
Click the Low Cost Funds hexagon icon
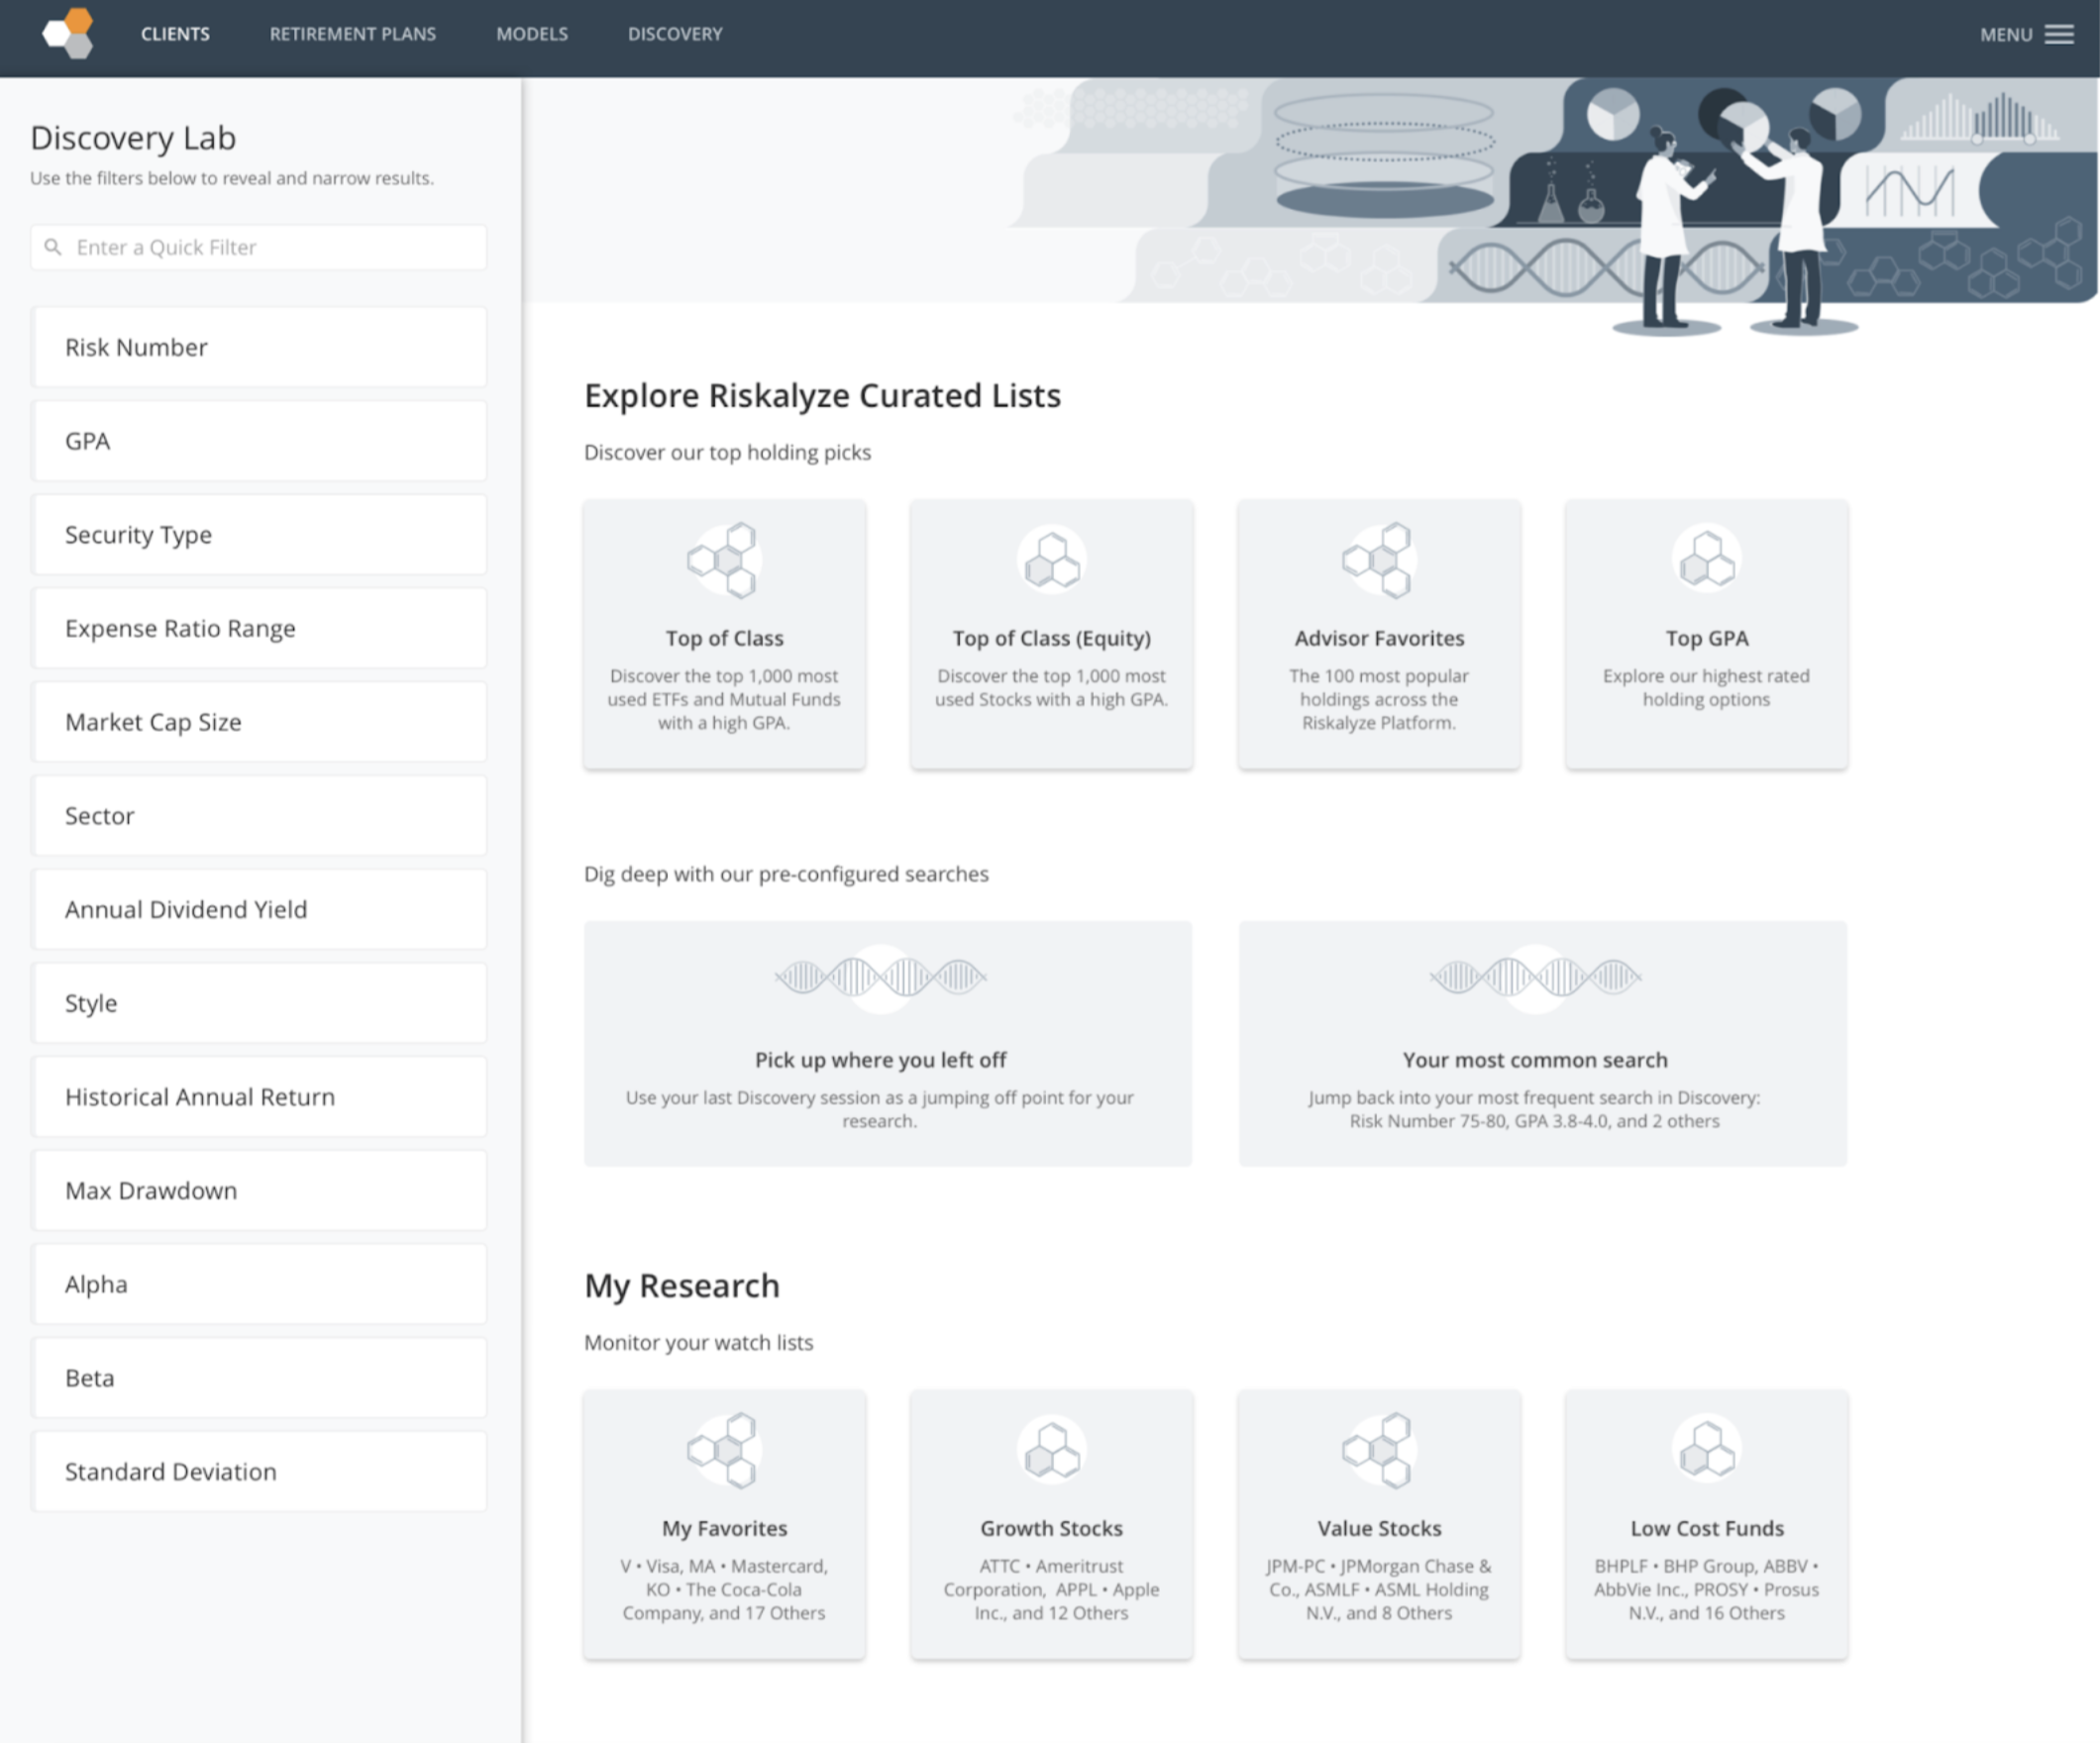(x=1706, y=1450)
